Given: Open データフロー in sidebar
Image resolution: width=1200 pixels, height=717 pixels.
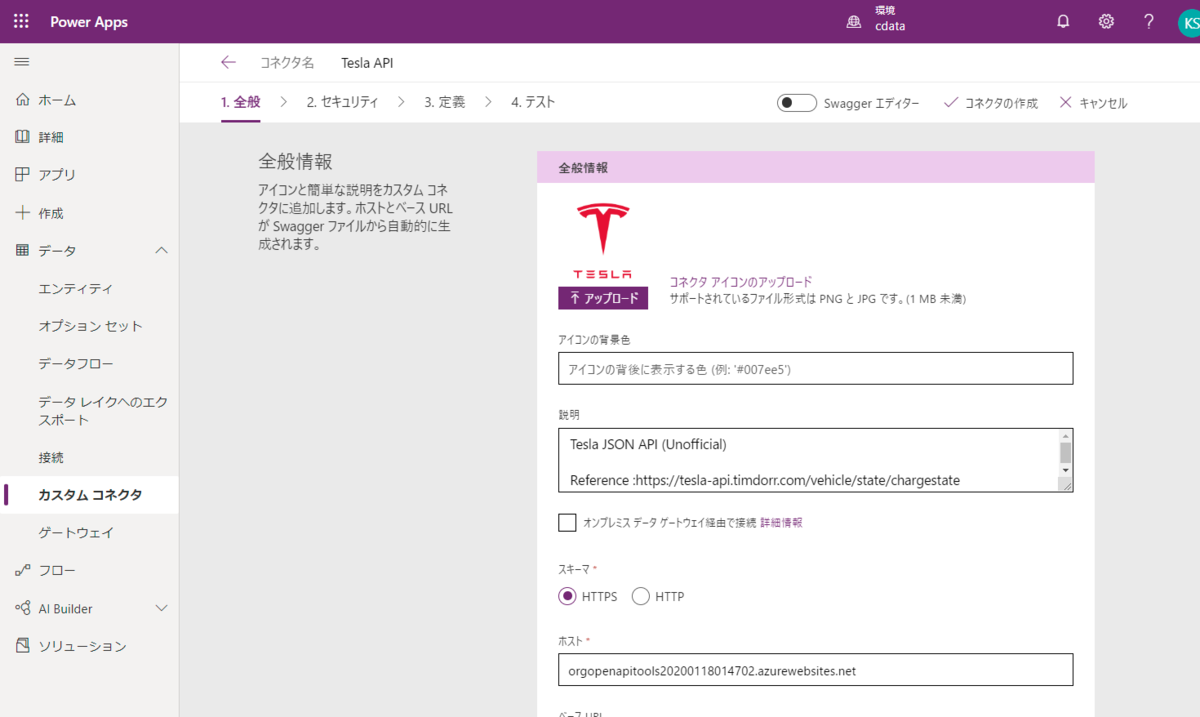Looking at the screenshot, I should coord(76,364).
